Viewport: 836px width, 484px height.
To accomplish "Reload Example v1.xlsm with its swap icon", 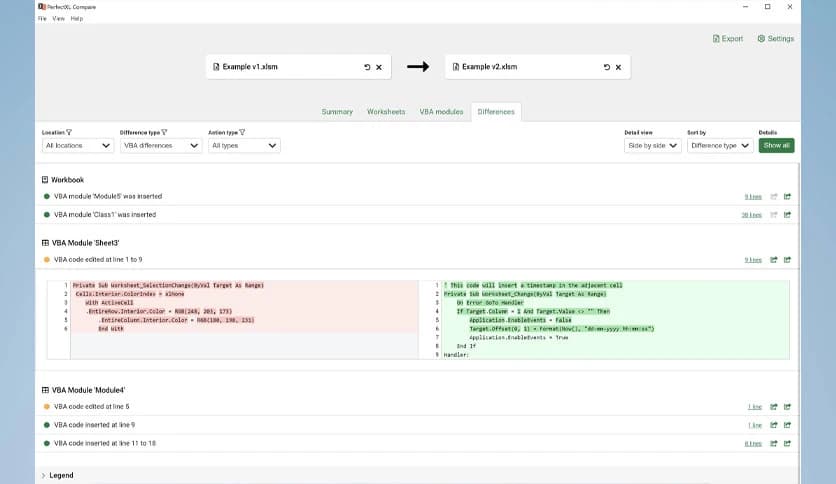I will (367, 67).
